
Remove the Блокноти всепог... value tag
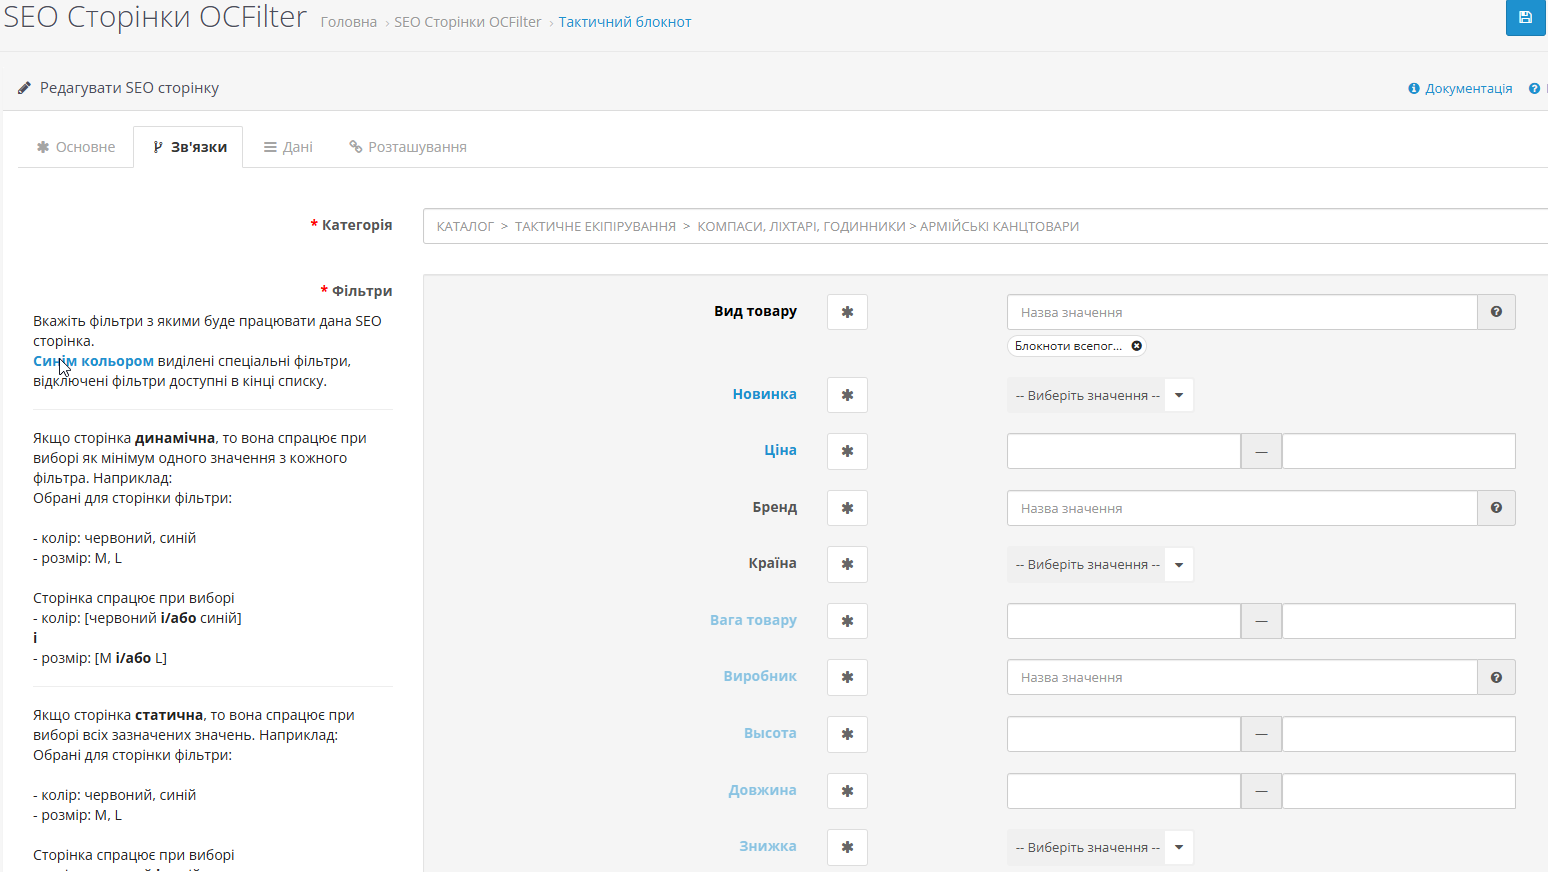coord(1136,346)
